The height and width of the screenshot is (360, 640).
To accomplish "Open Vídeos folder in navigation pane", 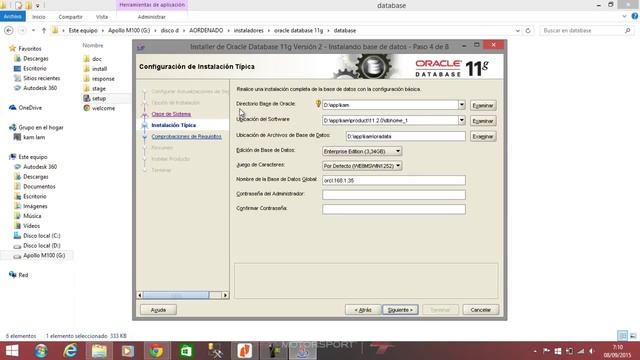I will click(x=31, y=226).
